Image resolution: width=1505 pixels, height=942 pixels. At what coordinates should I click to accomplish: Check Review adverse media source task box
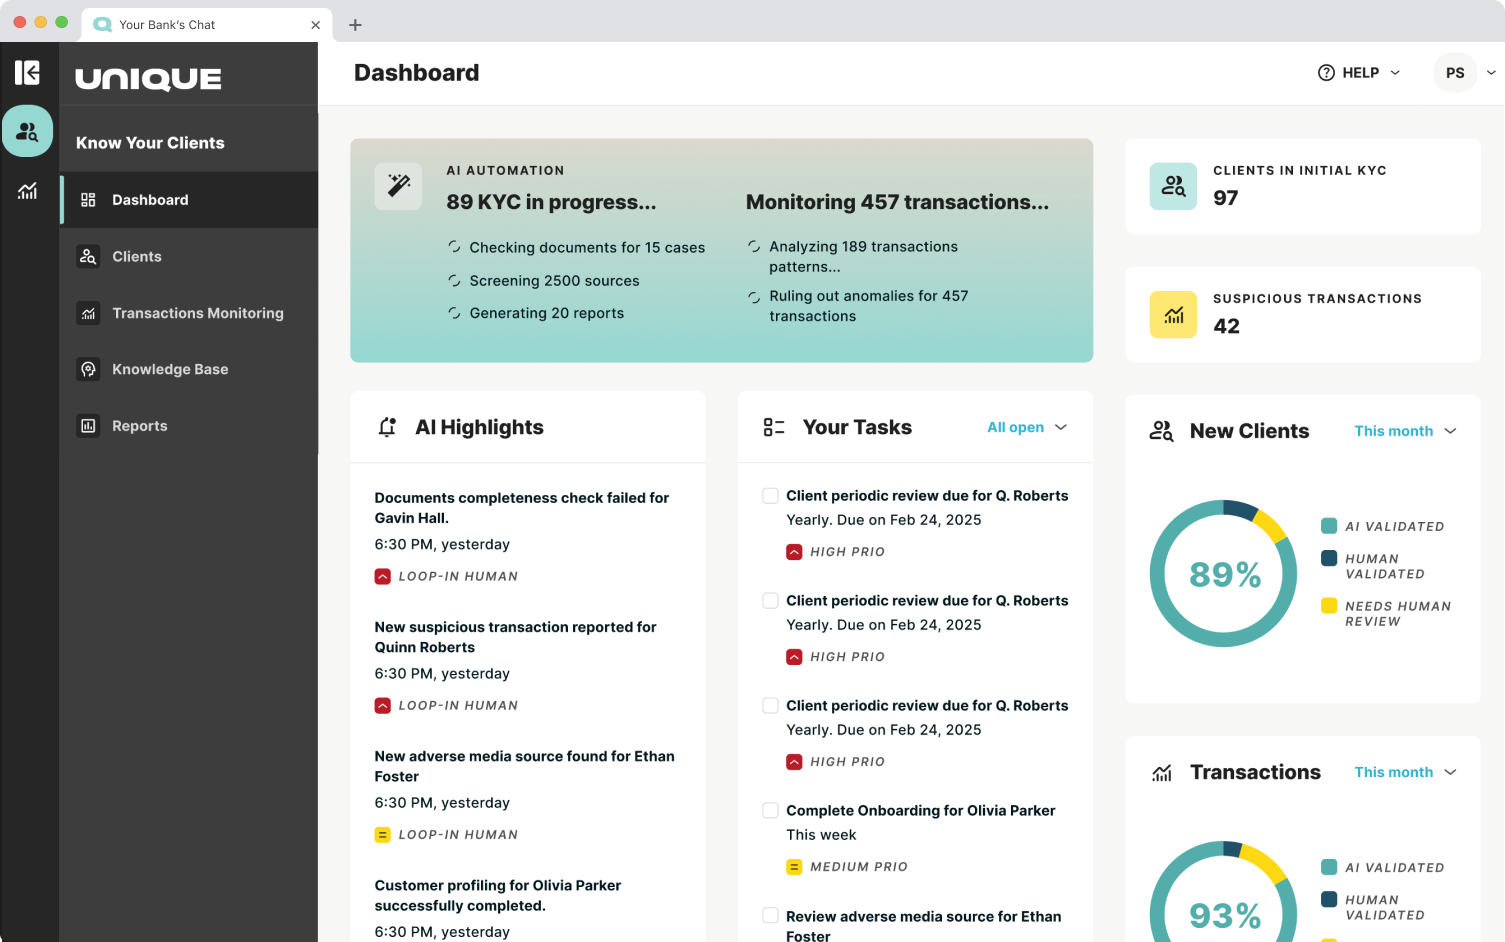click(770, 916)
